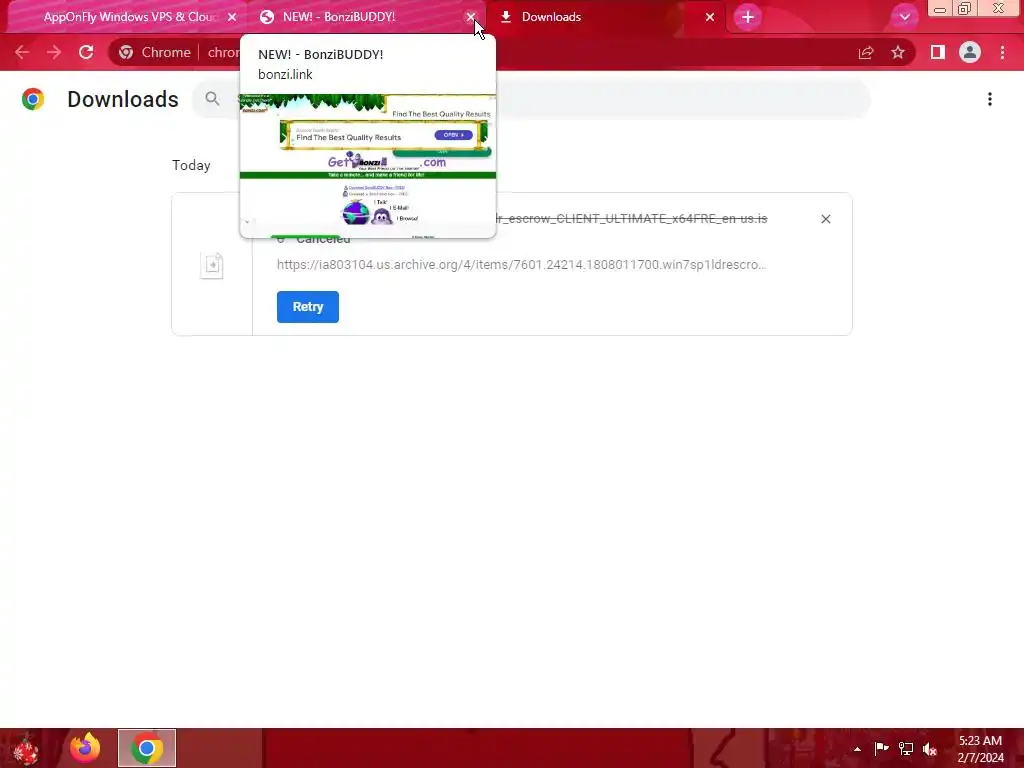Reload the current page
Viewport: 1024px width, 768px height.
tap(86, 52)
